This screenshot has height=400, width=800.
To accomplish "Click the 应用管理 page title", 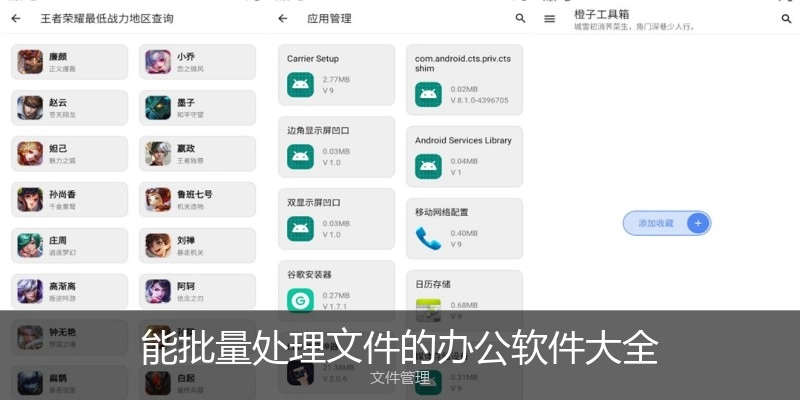I will point(330,19).
